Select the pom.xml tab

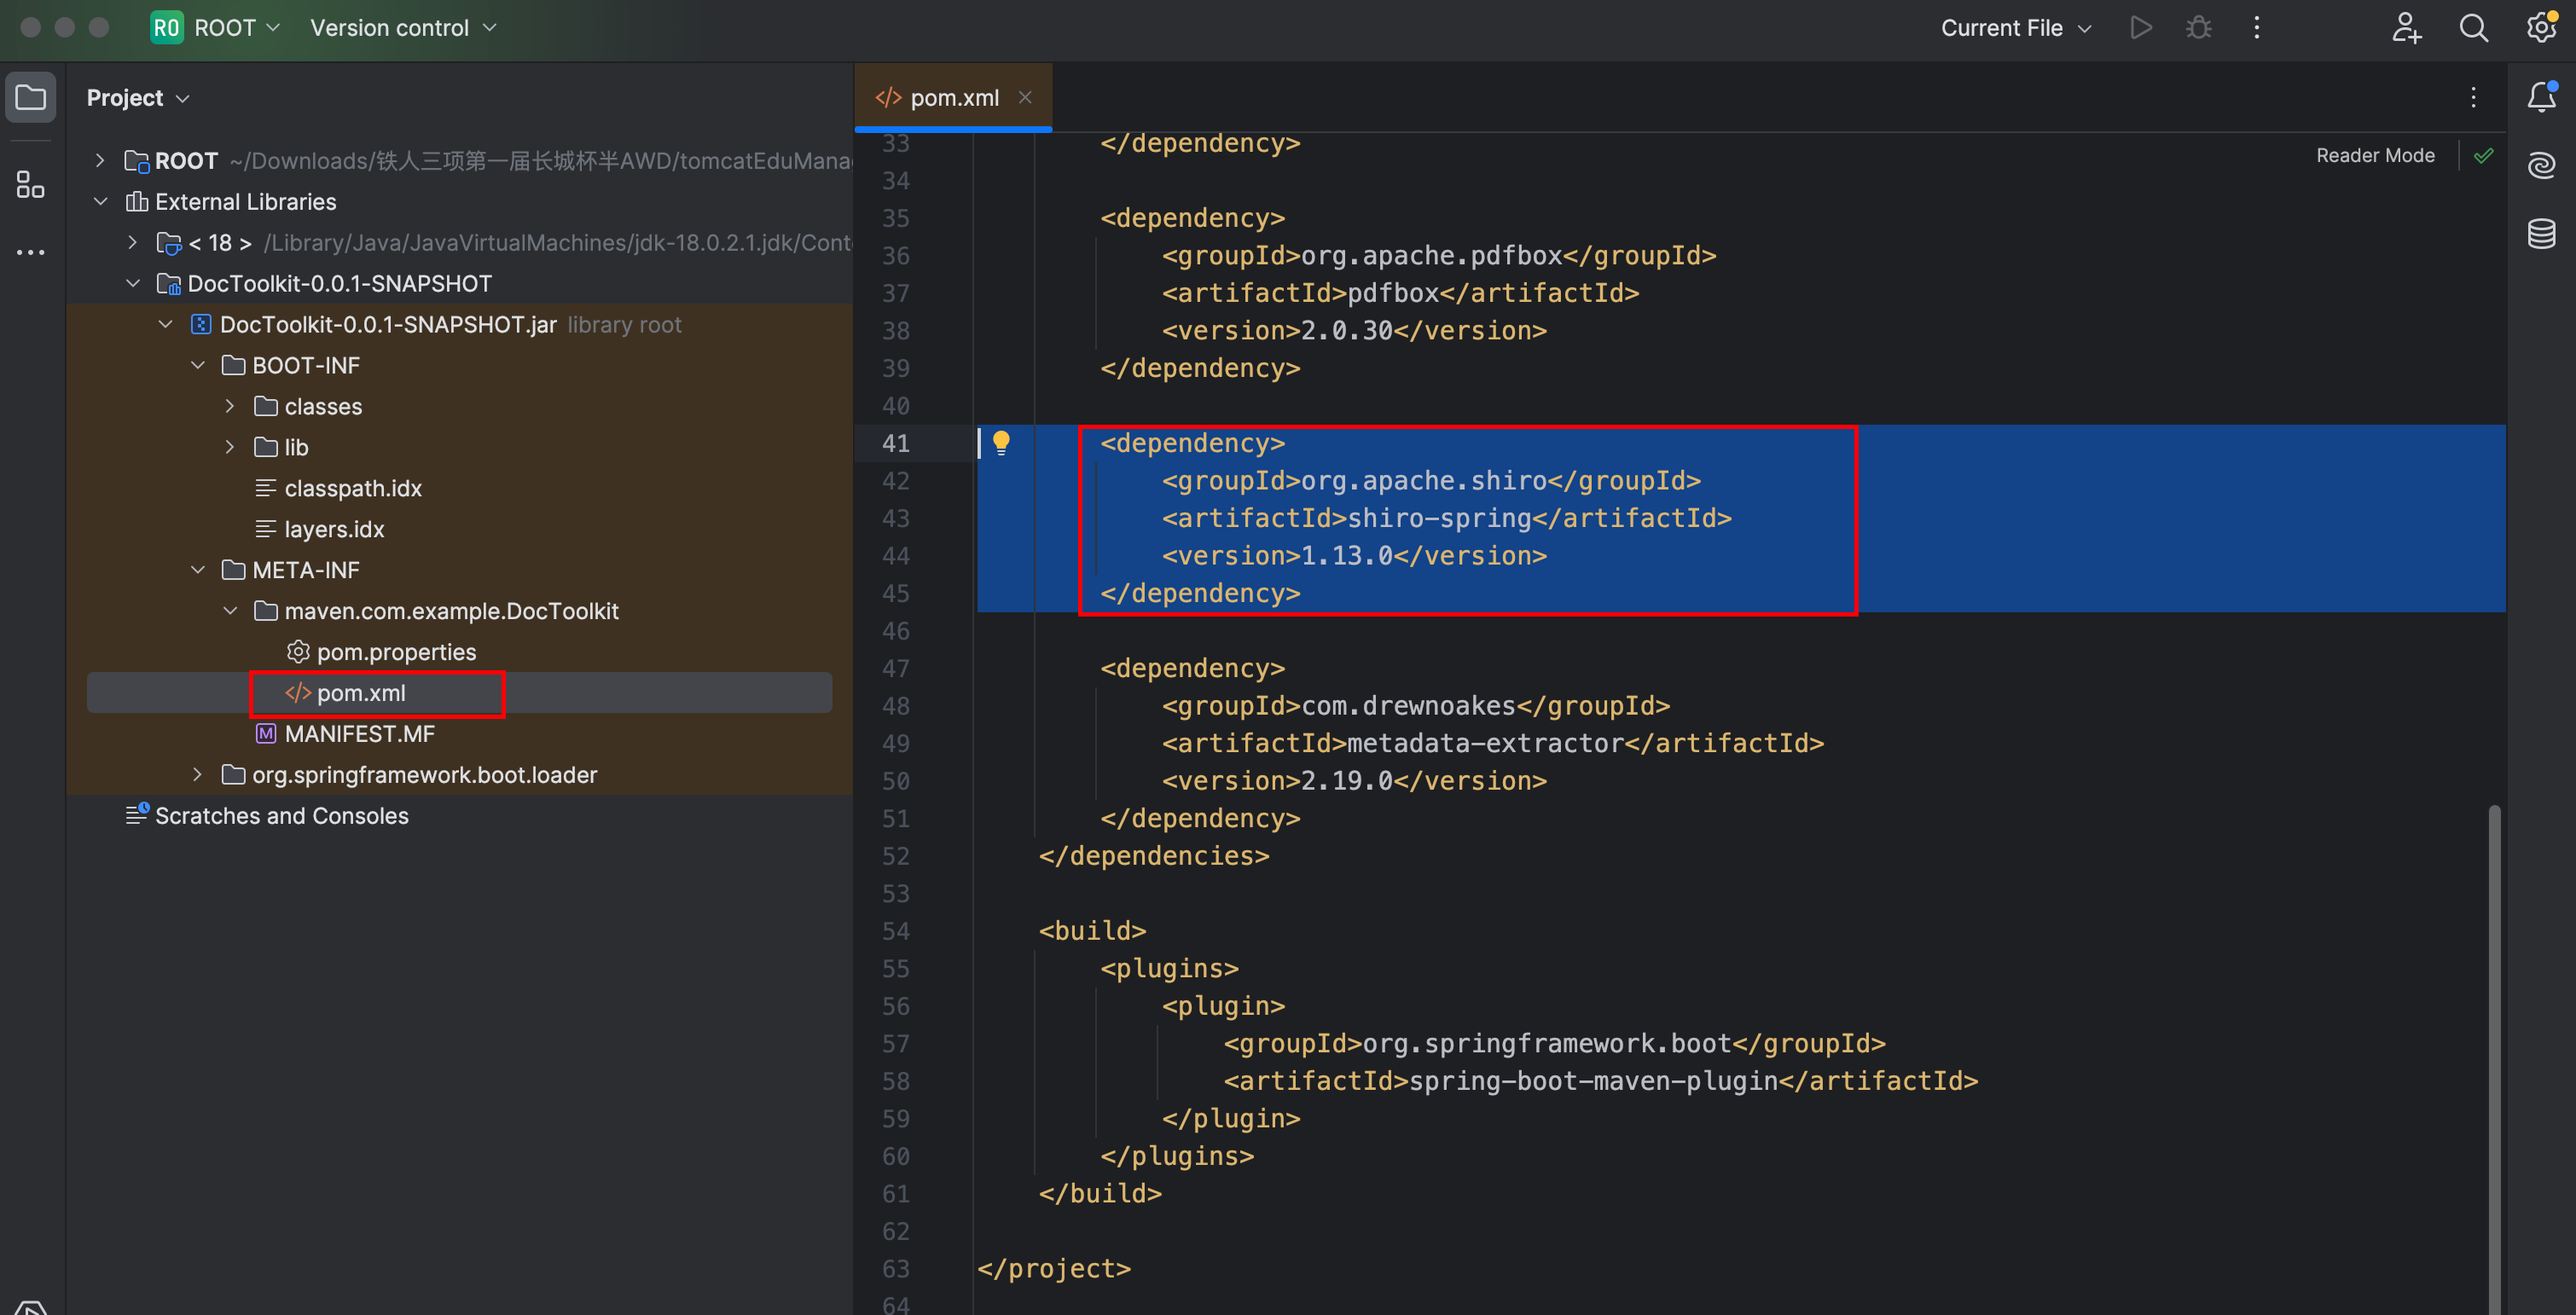click(x=949, y=96)
